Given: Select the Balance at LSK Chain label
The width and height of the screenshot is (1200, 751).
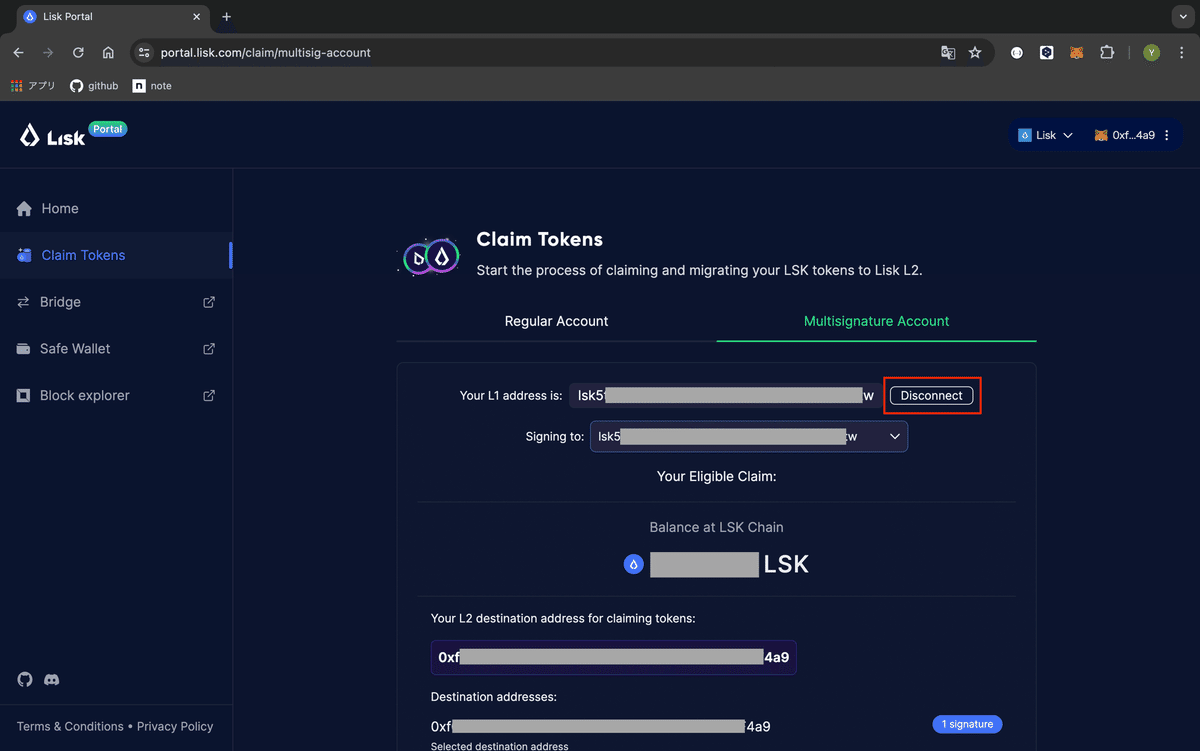Looking at the screenshot, I should point(716,527).
